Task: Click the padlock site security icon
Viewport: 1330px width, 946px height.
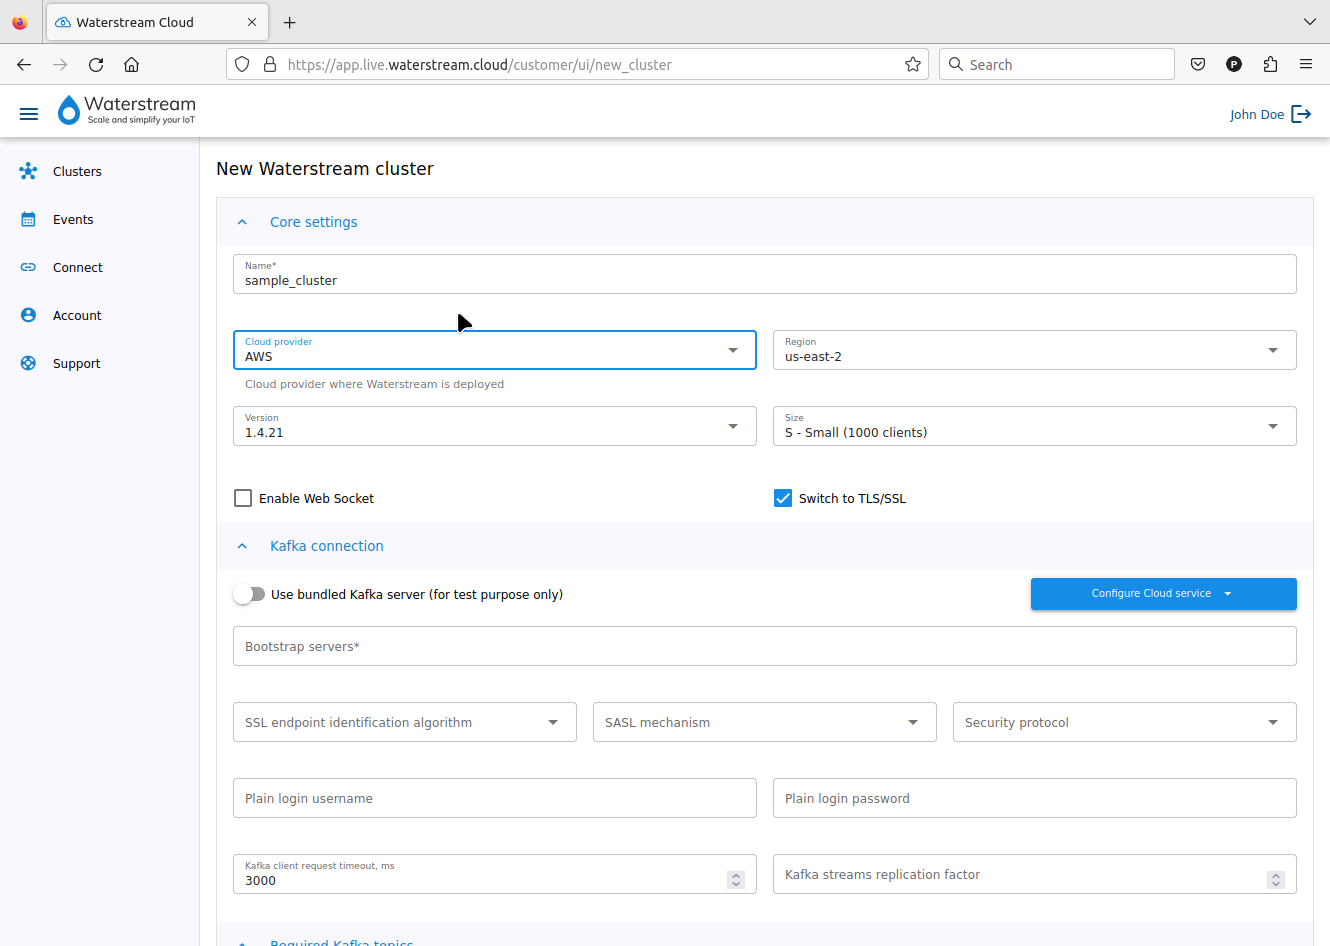Action: [269, 64]
